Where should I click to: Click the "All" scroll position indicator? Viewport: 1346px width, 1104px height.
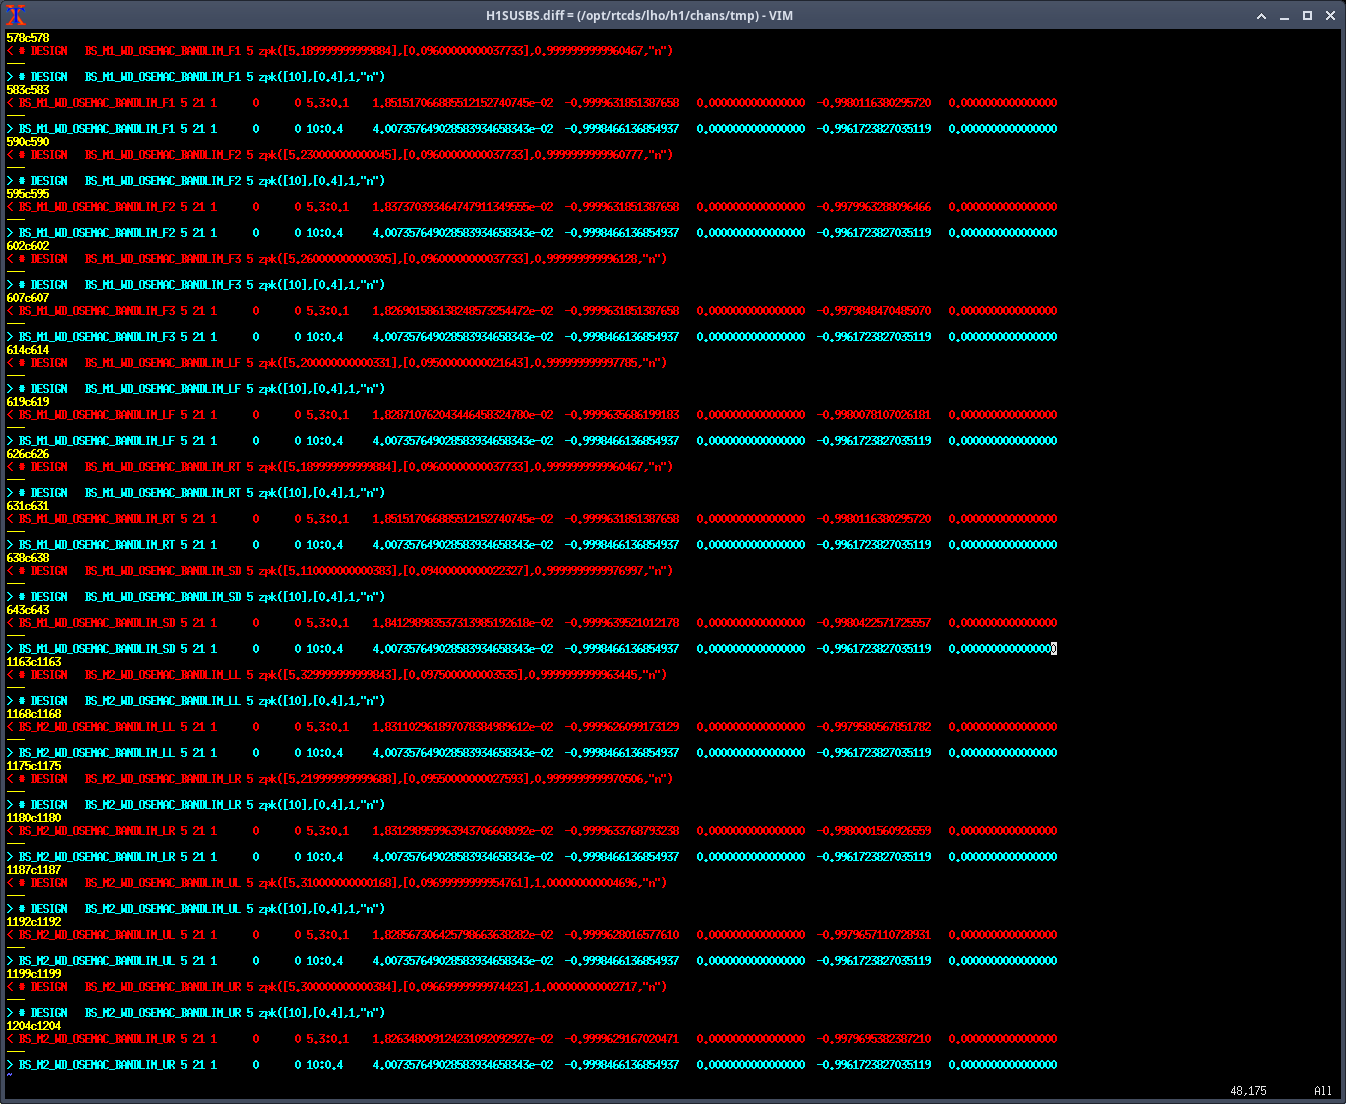pyautogui.click(x=1322, y=1091)
